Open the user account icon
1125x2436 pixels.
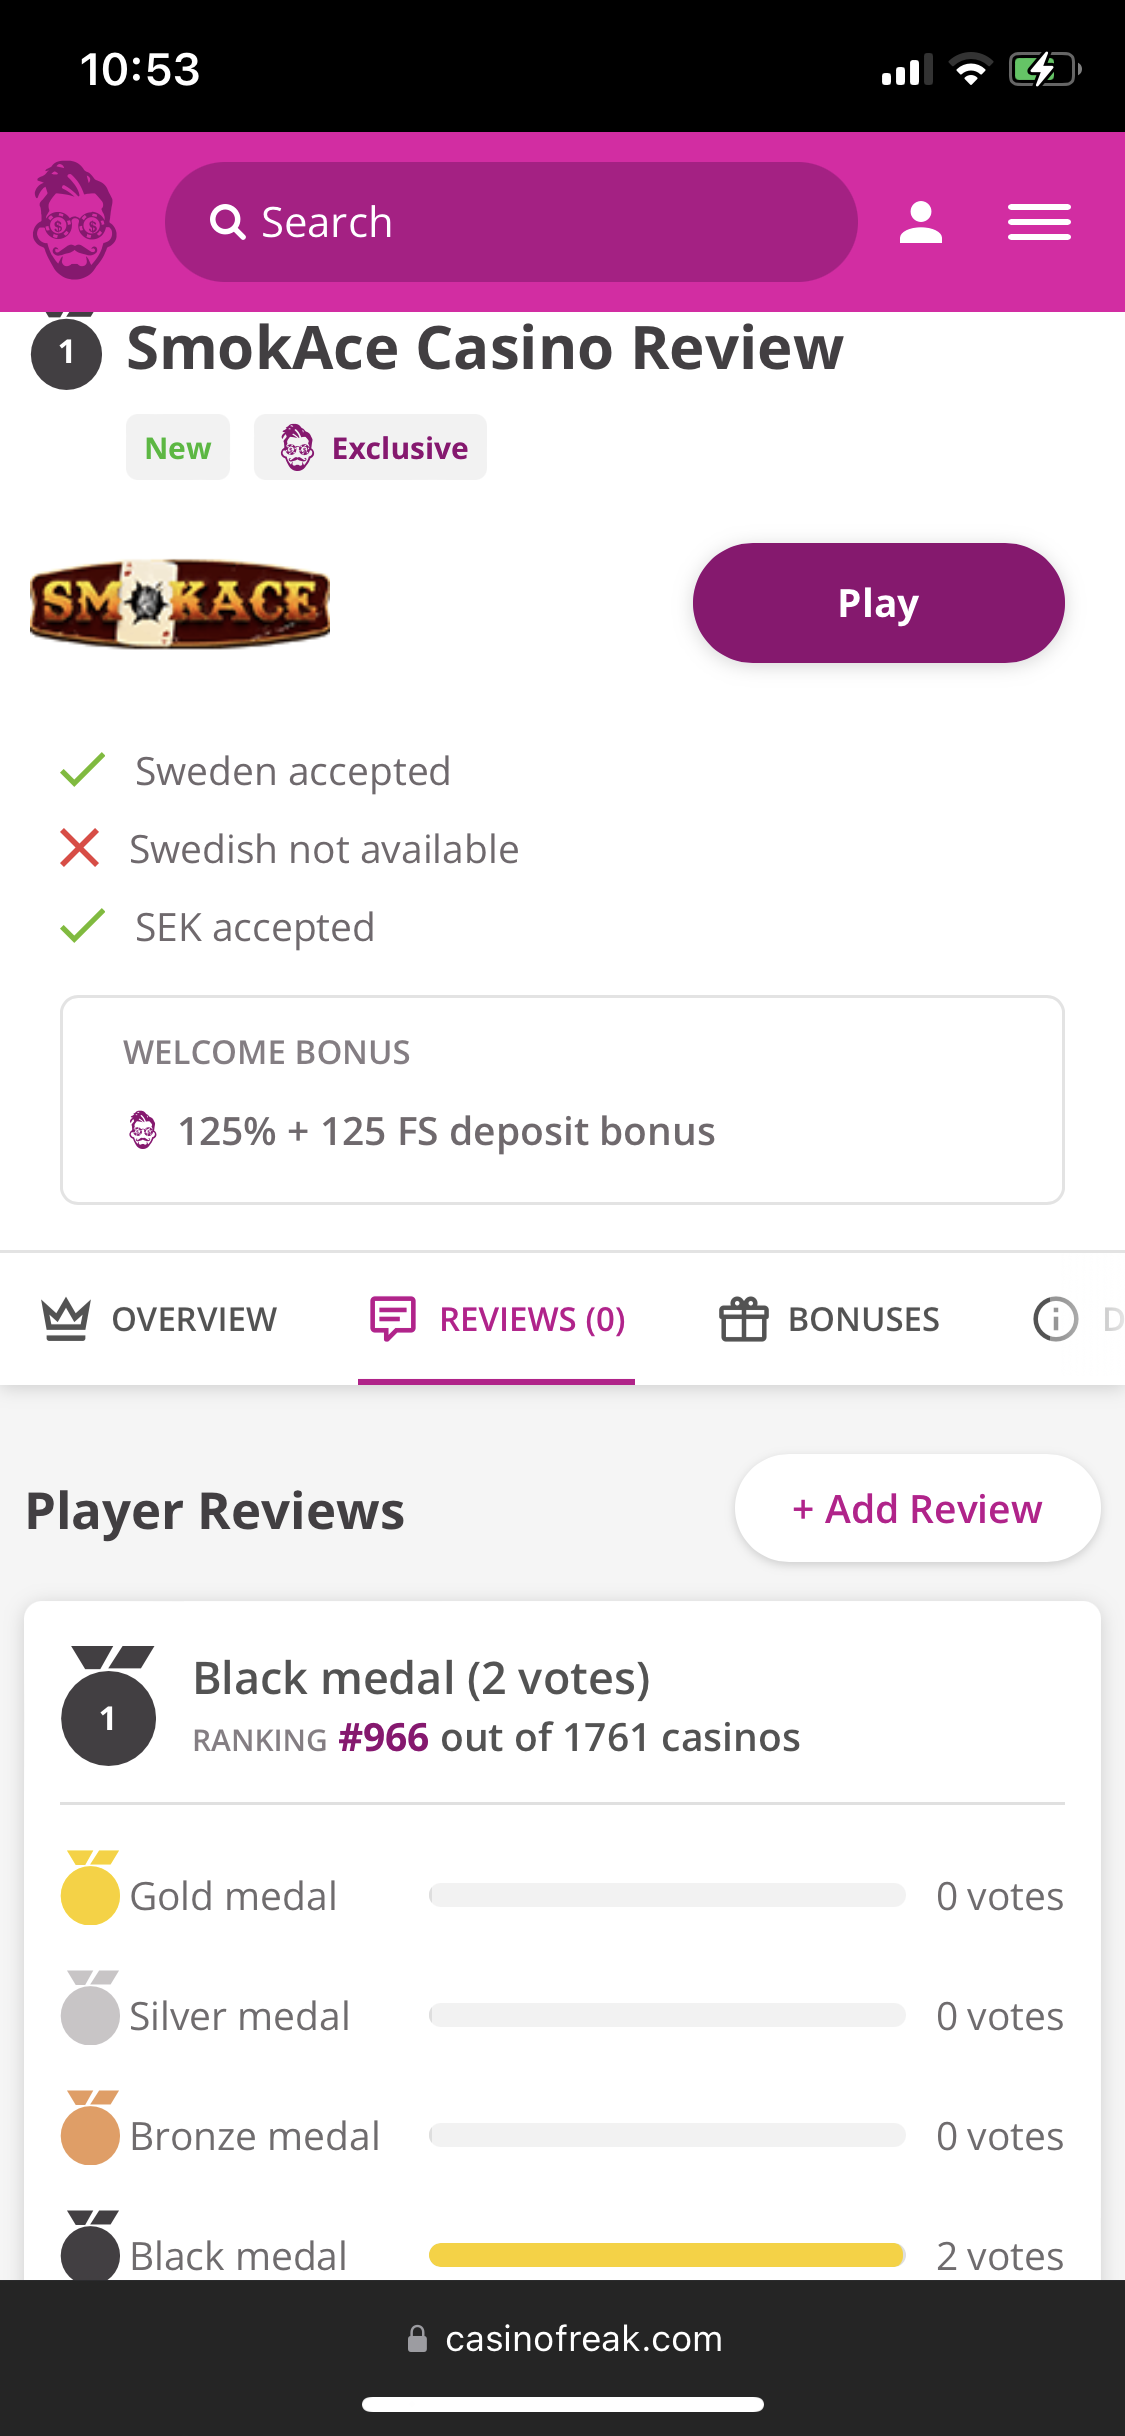[920, 222]
